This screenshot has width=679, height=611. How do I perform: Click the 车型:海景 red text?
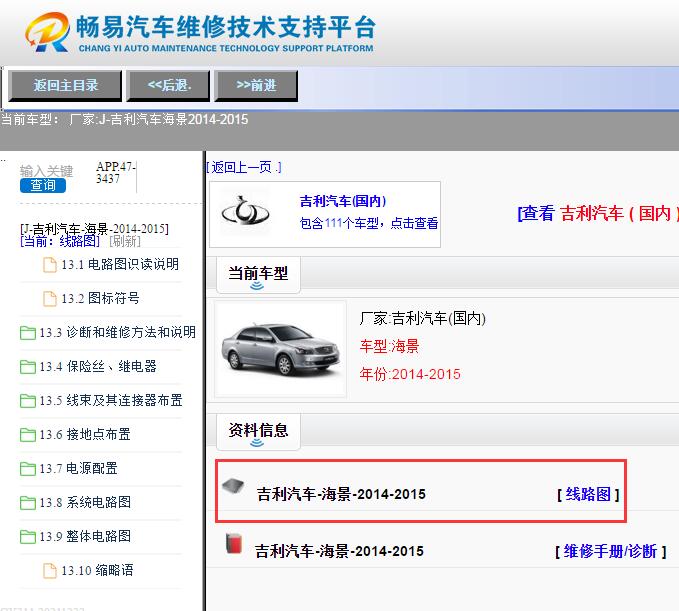389,346
